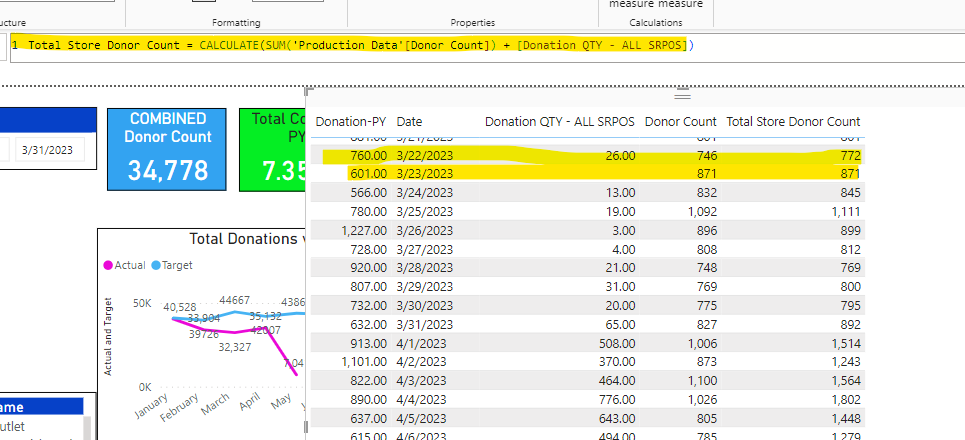Click the 39726 data label
This screenshot has width=965, height=440.
tap(204, 333)
